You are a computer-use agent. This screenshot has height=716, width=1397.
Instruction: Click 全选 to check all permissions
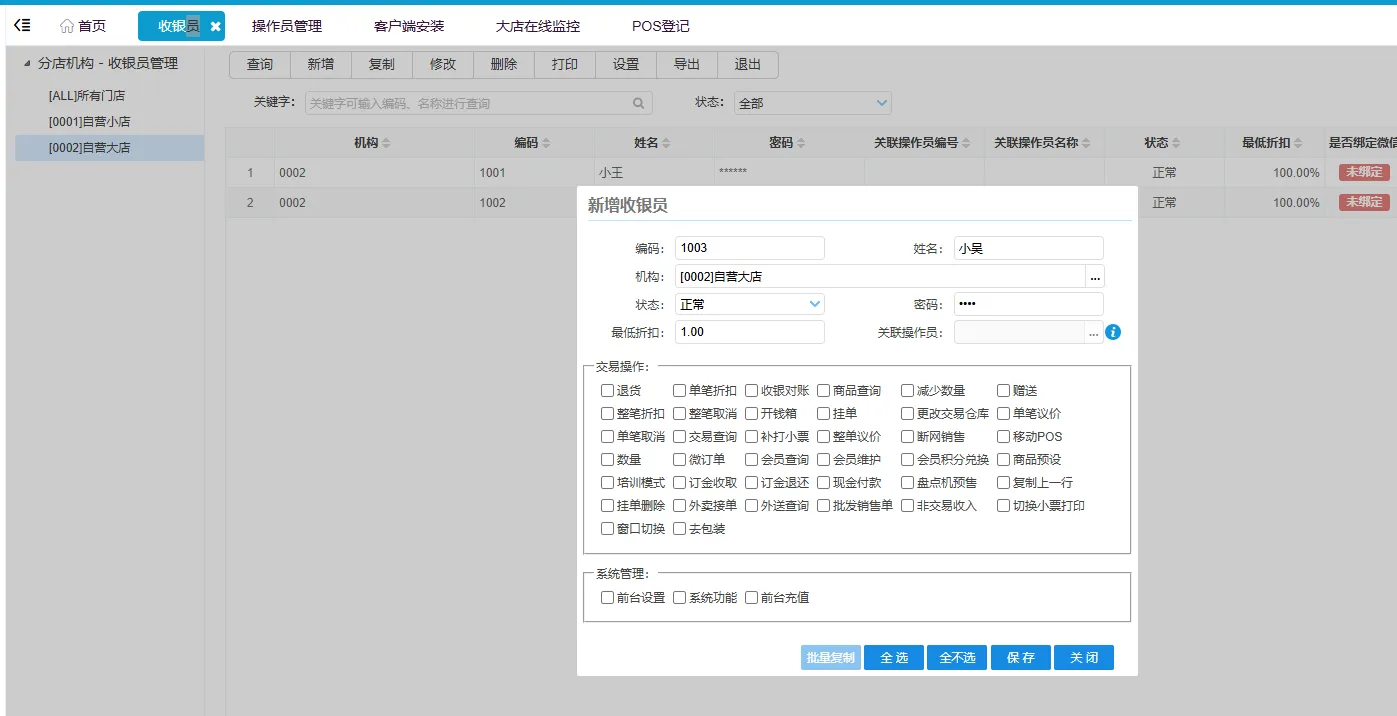(894, 658)
